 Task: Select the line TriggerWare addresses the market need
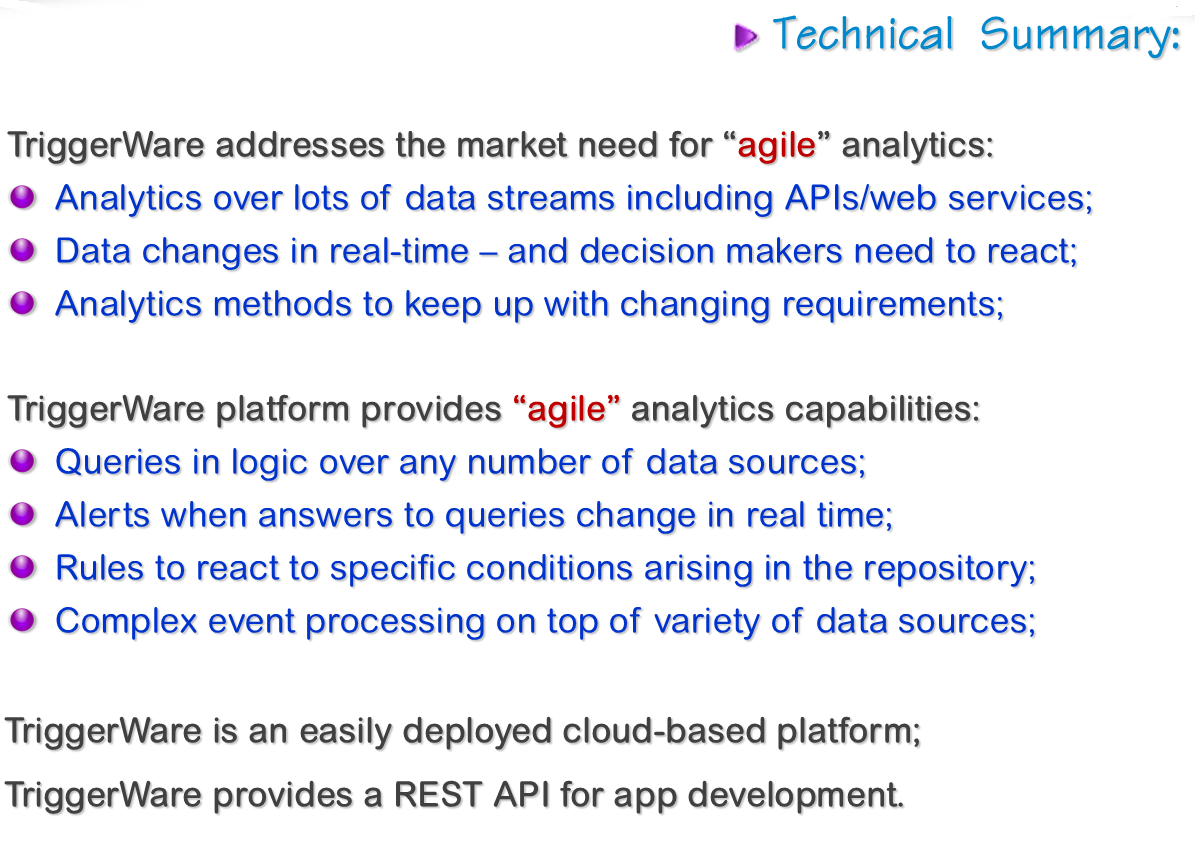500,146
